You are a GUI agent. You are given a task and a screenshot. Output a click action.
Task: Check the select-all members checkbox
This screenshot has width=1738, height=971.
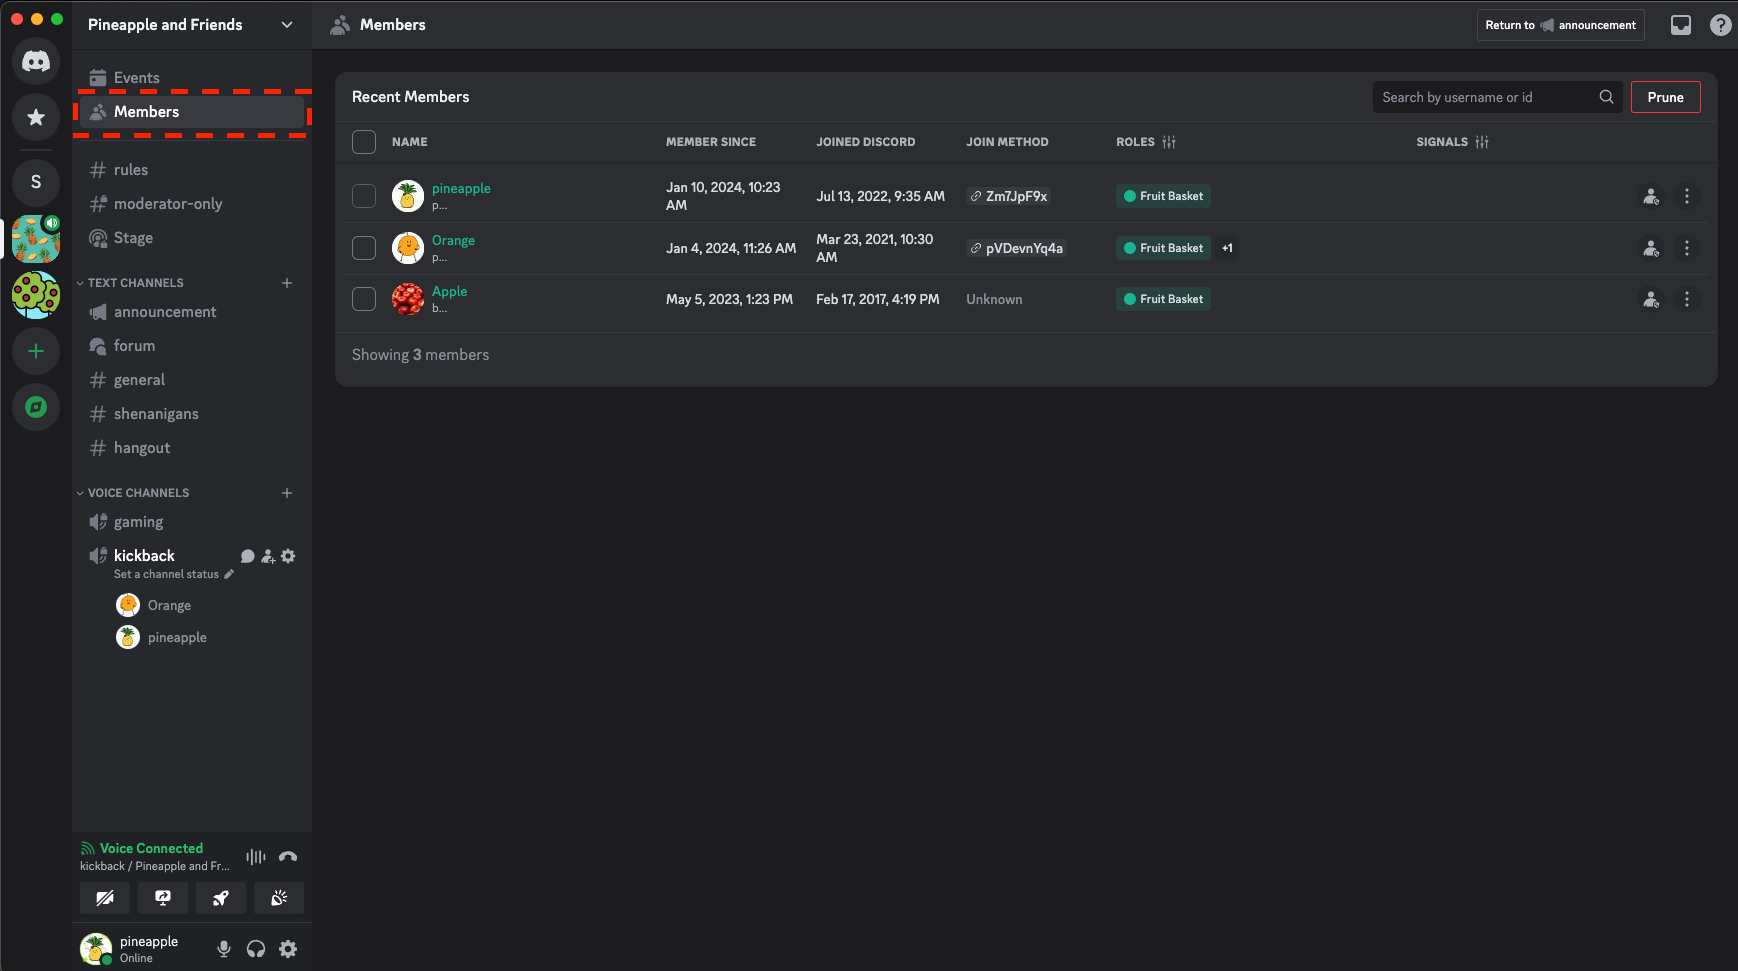click(x=364, y=142)
